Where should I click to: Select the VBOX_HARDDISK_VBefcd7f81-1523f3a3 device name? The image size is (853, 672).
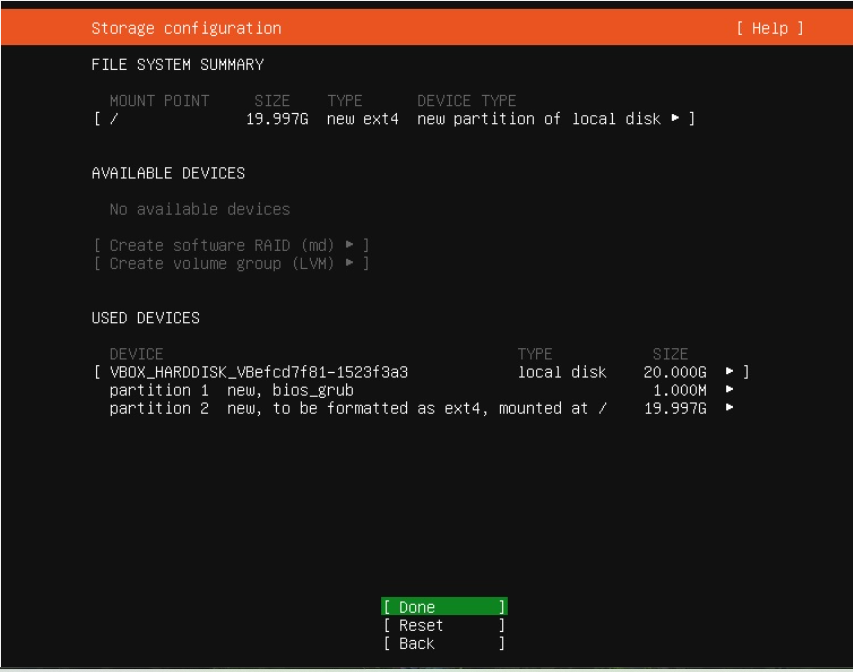(259, 372)
